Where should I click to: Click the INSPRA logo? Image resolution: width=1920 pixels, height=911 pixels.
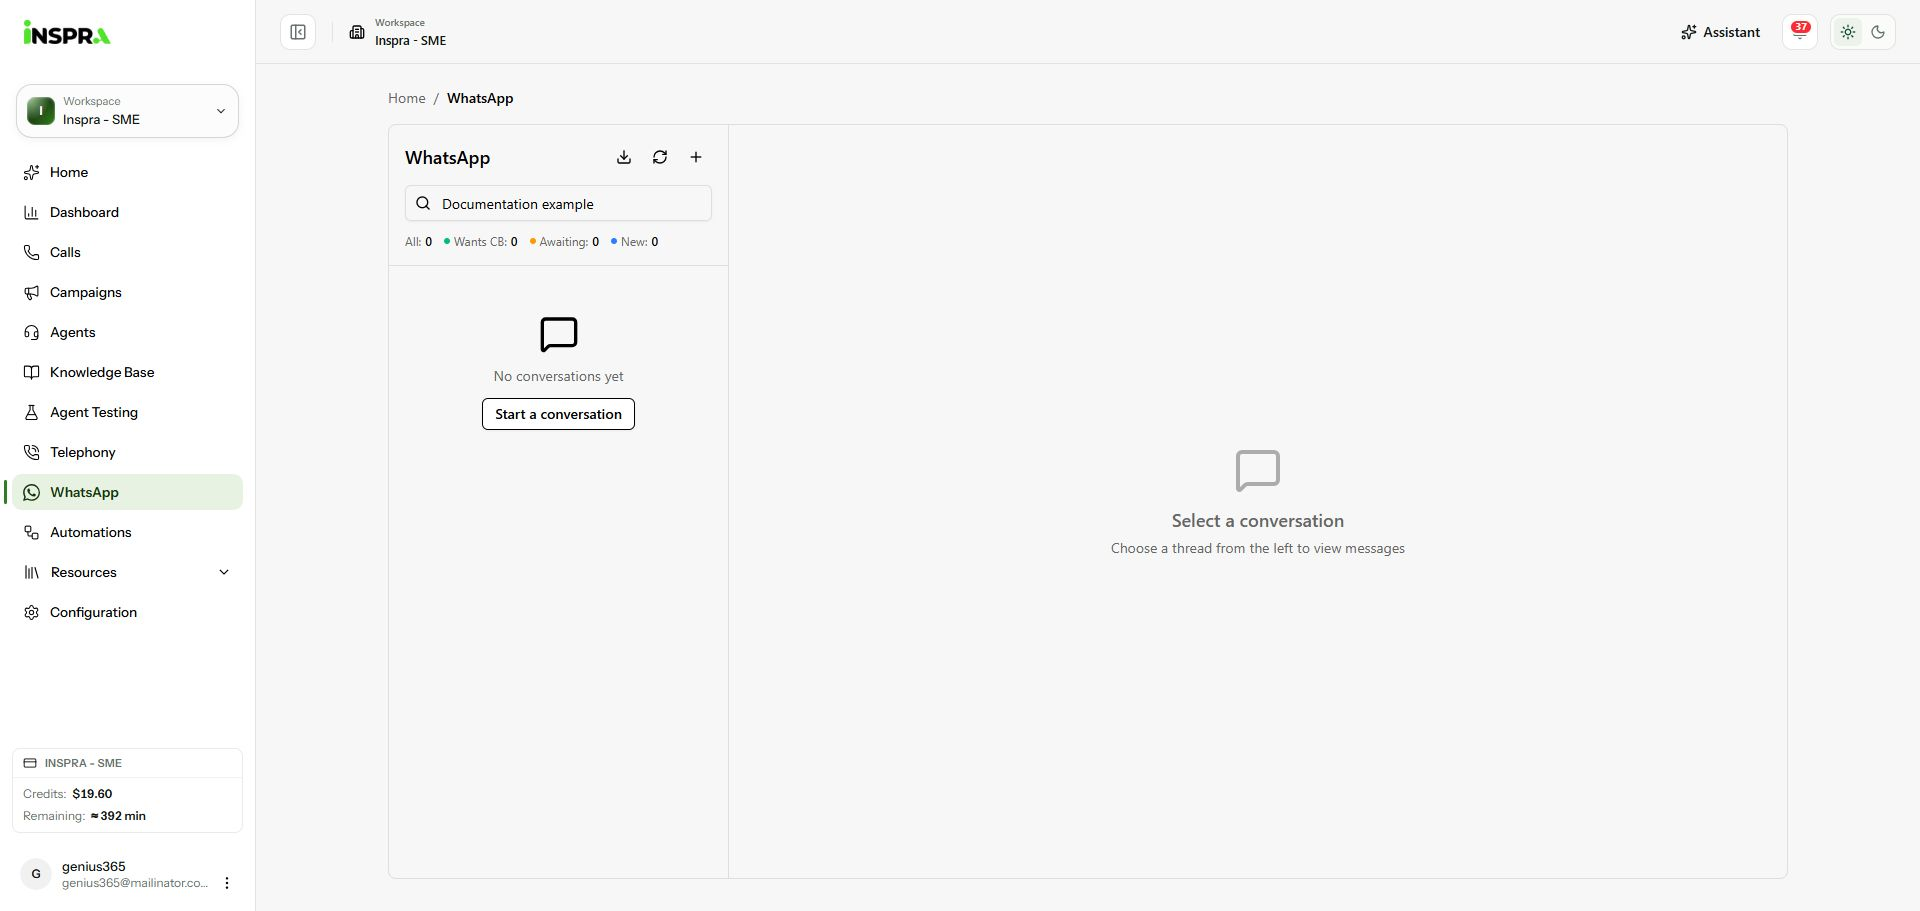(x=67, y=33)
